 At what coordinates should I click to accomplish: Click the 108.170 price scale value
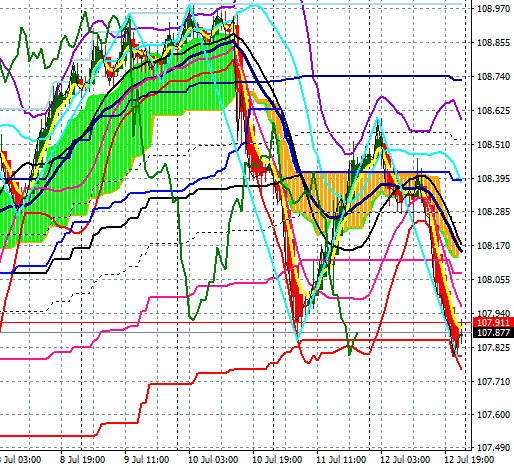click(x=494, y=246)
